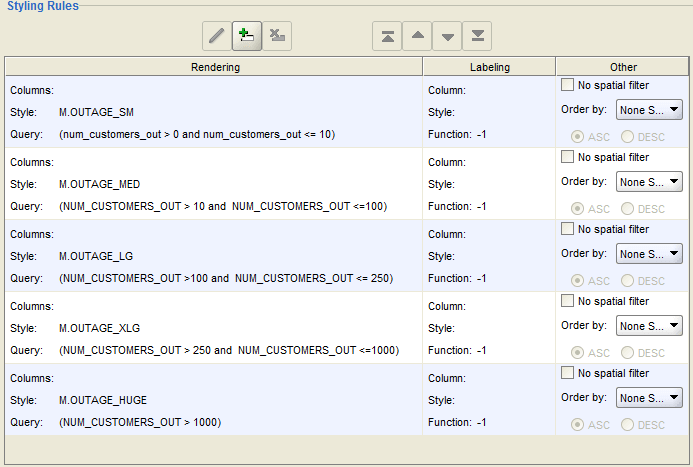Click the Rendering column header
The height and width of the screenshot is (467, 693).
[x=214, y=67]
